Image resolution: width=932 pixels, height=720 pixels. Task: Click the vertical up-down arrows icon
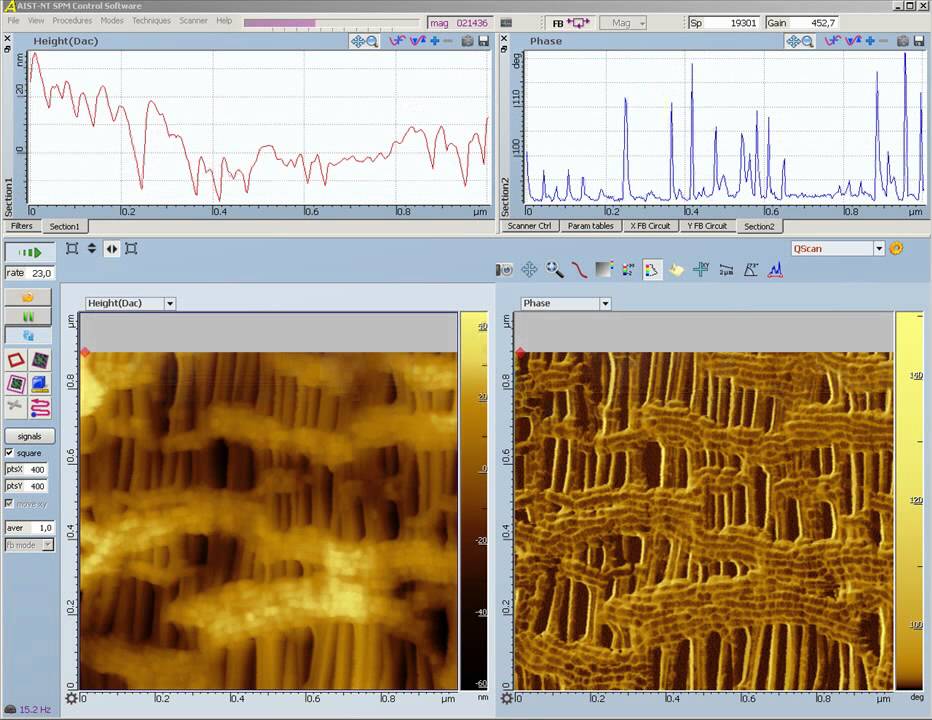(92, 249)
